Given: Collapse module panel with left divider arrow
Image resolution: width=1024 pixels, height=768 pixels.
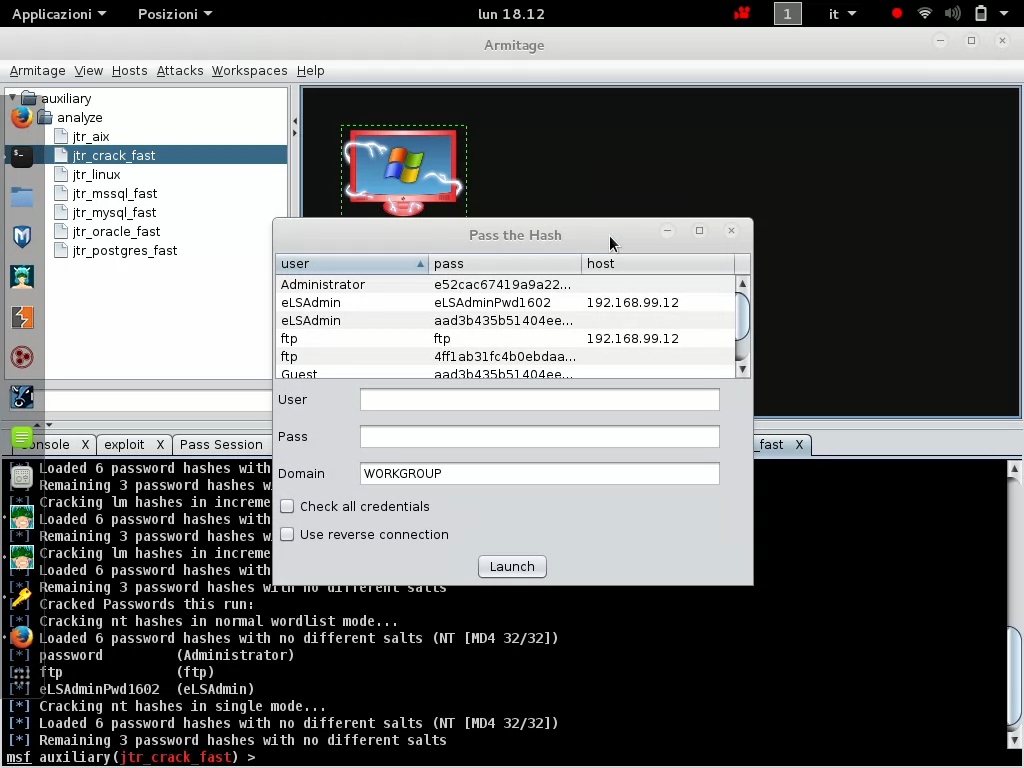Looking at the screenshot, I should (x=295, y=121).
